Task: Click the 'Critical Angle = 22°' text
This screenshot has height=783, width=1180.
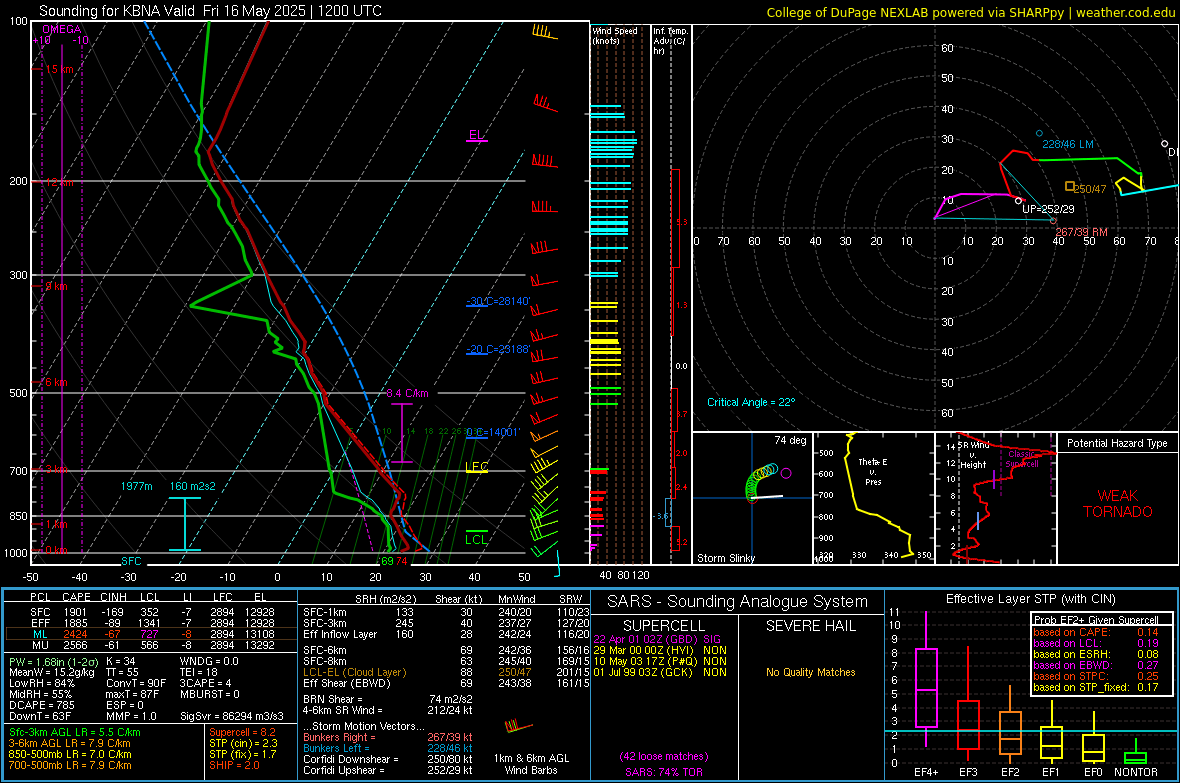Action: [751, 402]
